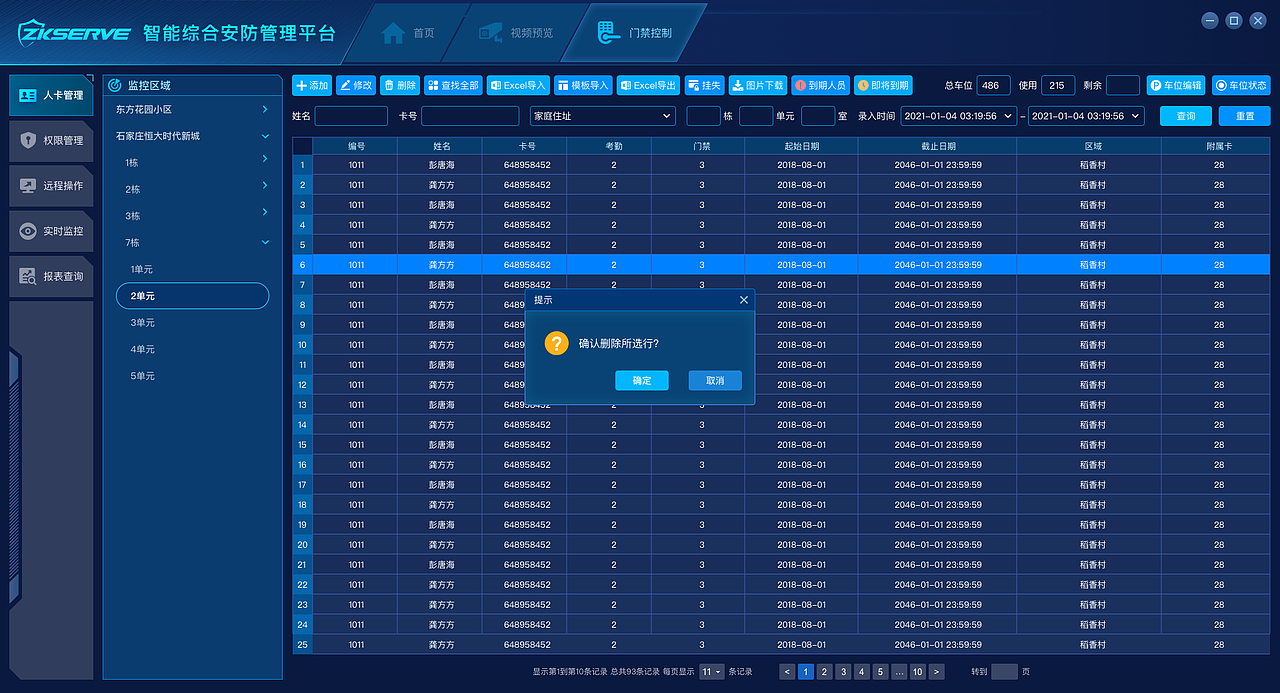Open 实时监控 from the sidebar
The height and width of the screenshot is (693, 1280).
[50, 231]
